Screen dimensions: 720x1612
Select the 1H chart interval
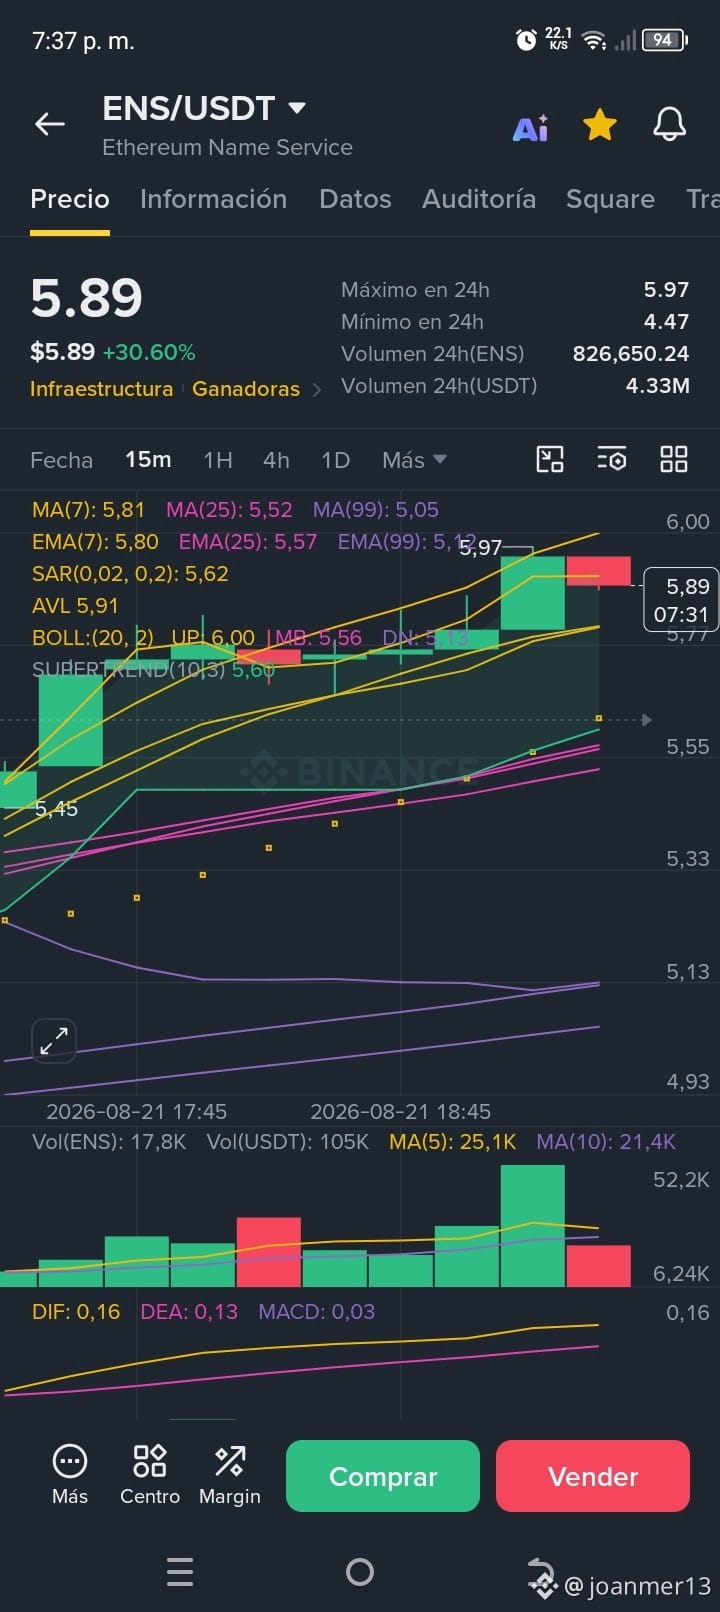[x=218, y=460]
